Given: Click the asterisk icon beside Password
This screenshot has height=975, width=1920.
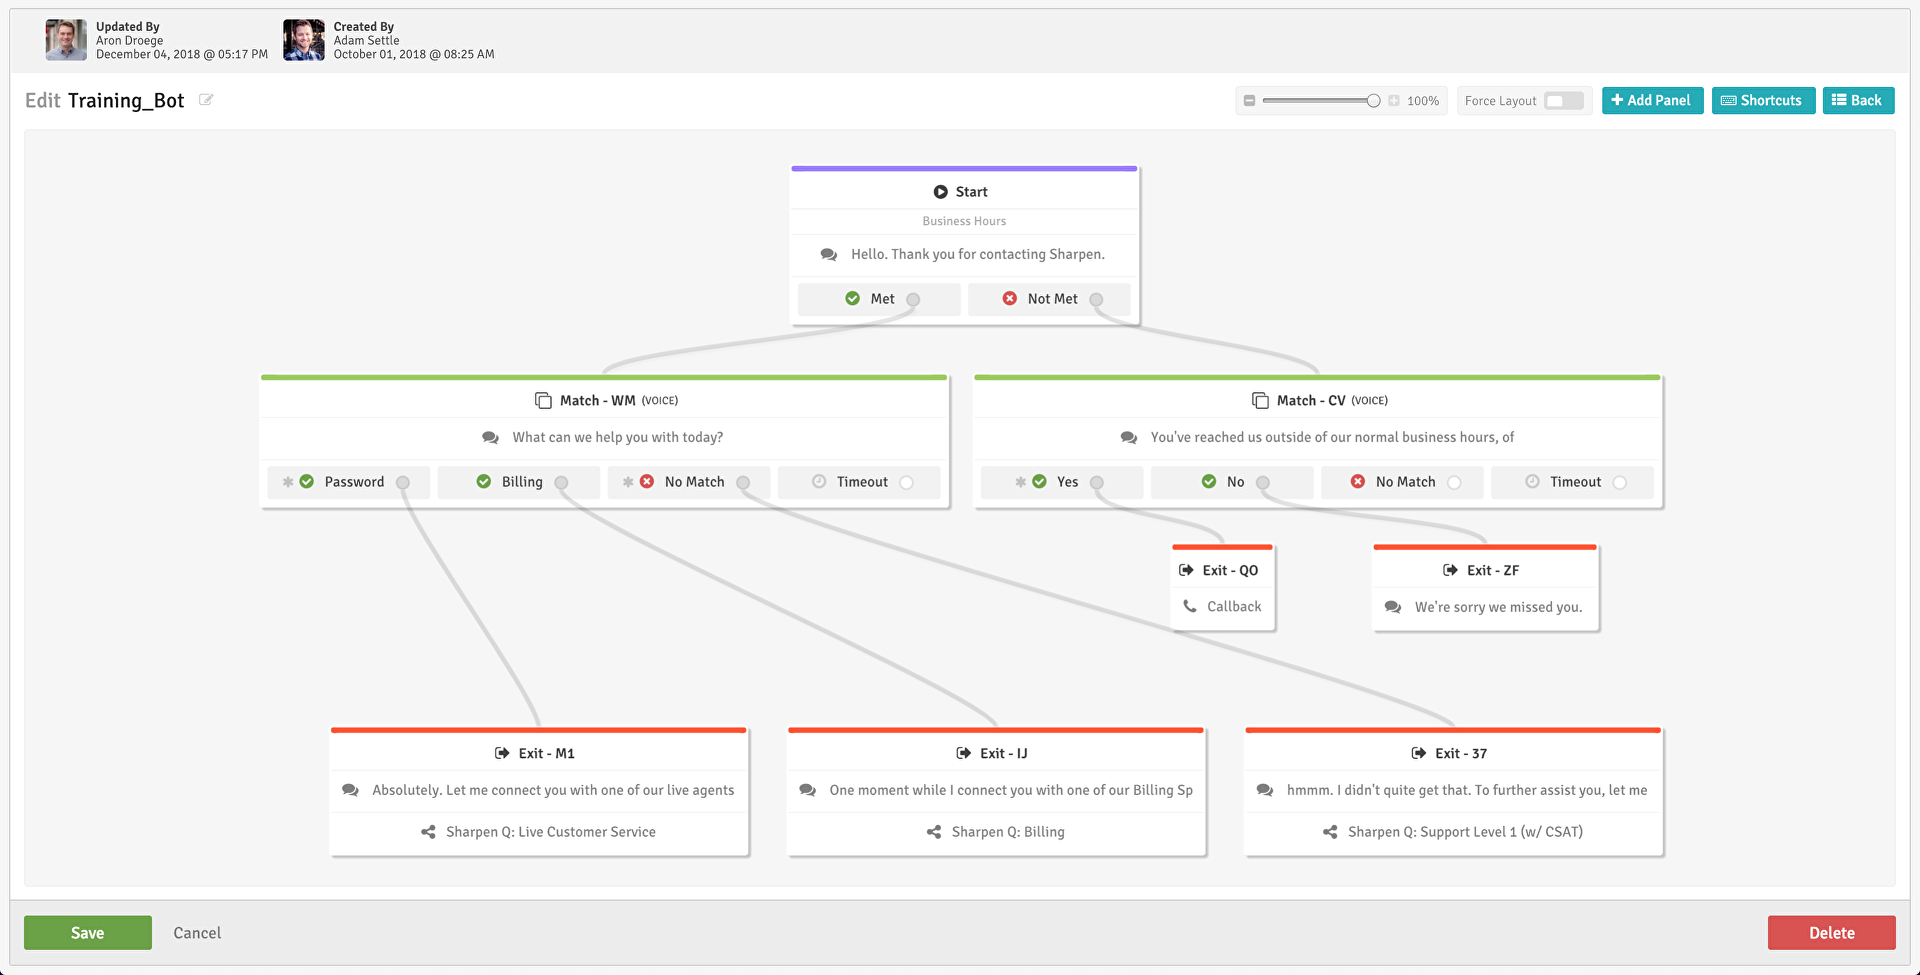Looking at the screenshot, I should coord(288,481).
